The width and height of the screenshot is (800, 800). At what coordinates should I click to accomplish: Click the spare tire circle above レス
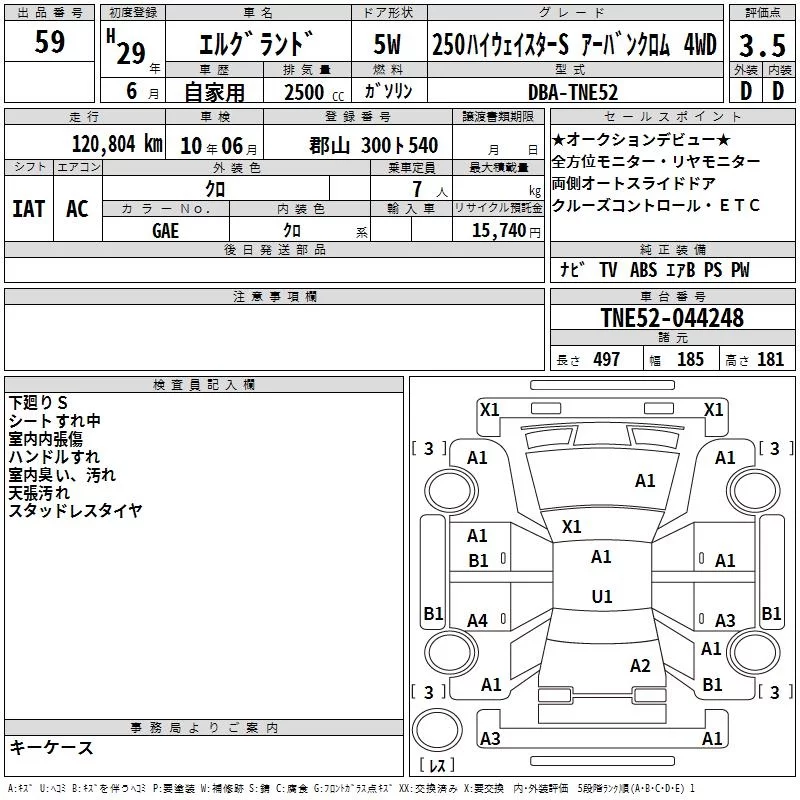click(x=437, y=730)
